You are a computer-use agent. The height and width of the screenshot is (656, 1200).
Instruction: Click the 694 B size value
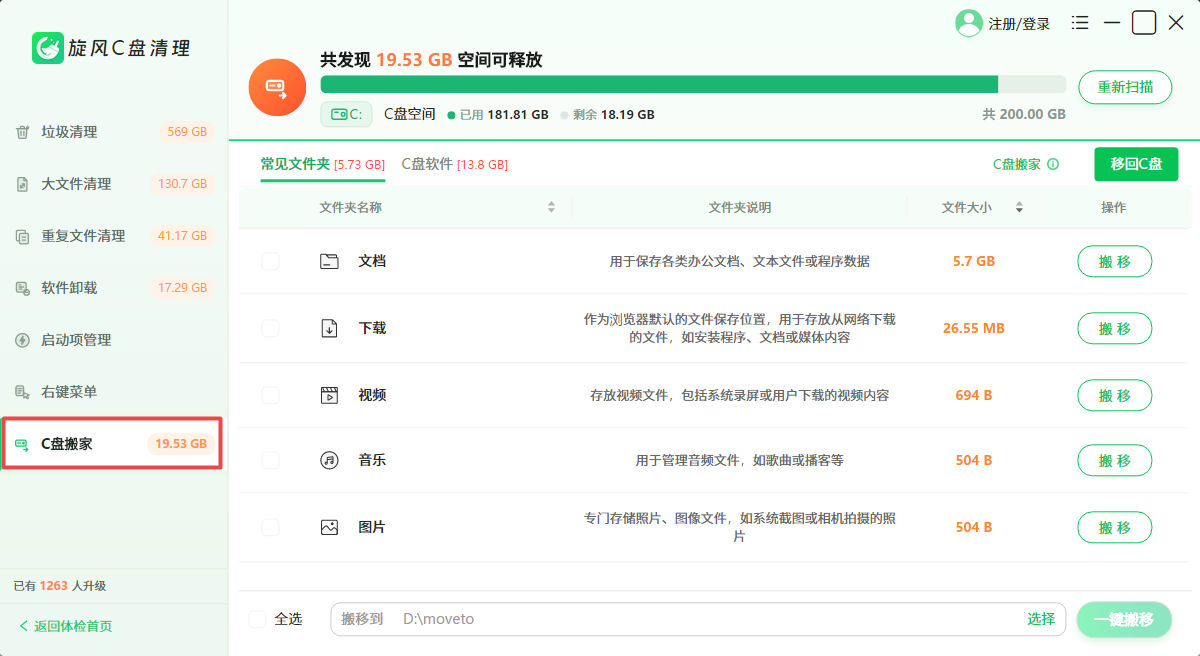click(x=973, y=395)
